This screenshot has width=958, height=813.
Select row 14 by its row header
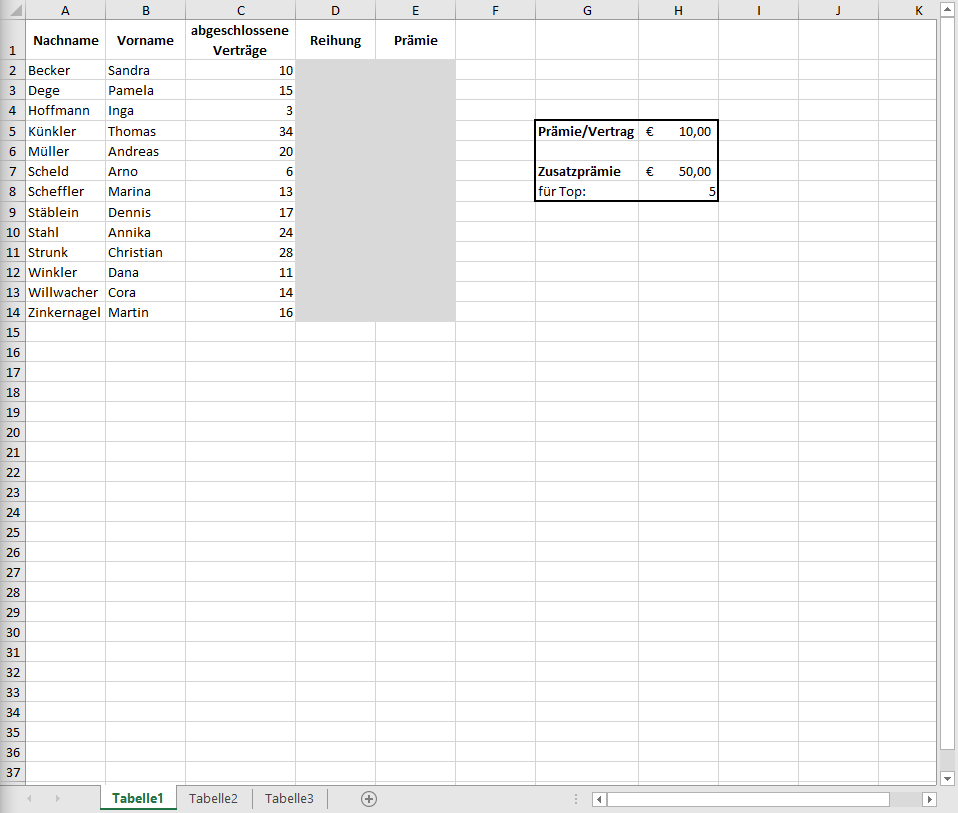coord(12,312)
